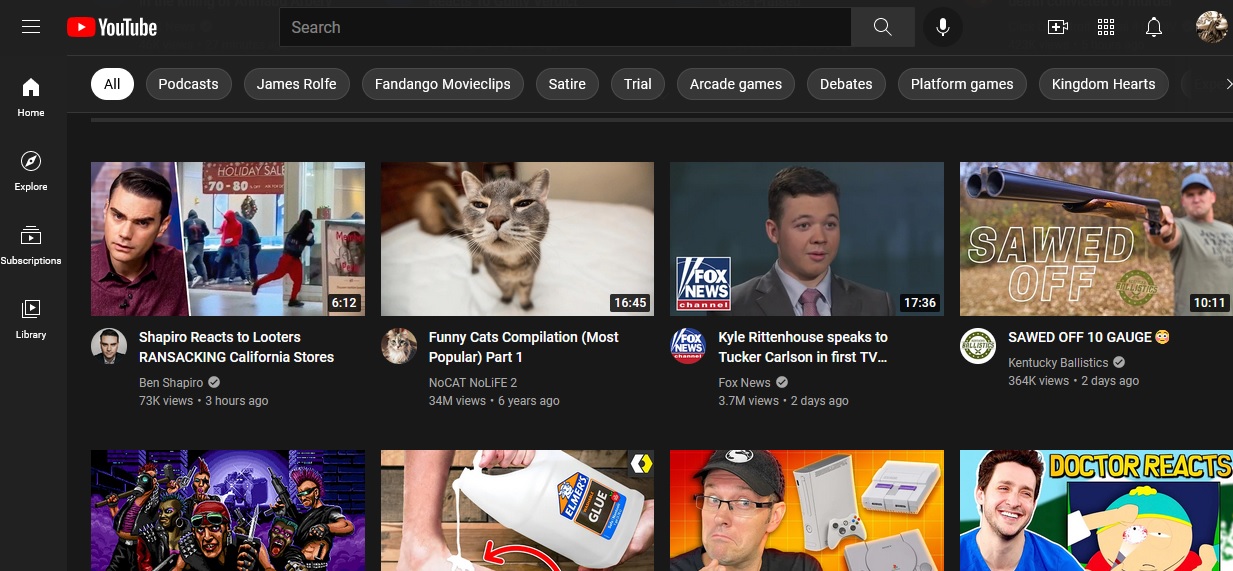Open the notifications bell

pyautogui.click(x=1154, y=27)
